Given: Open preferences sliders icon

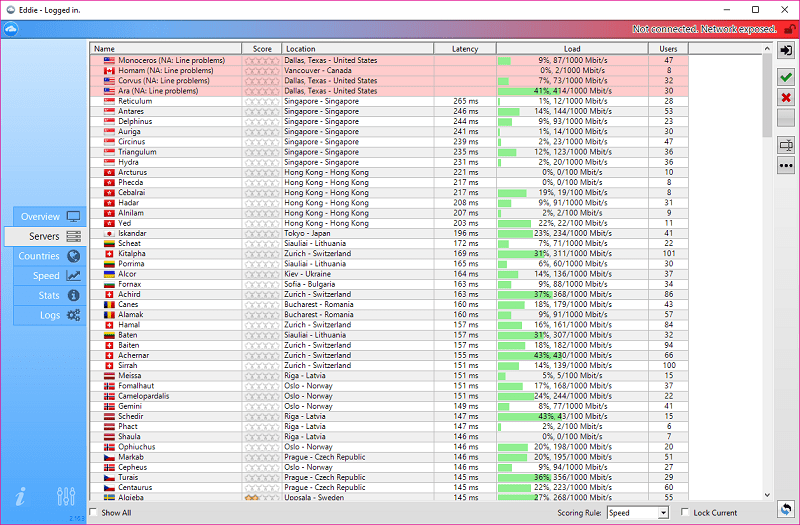Looking at the screenshot, I should tap(66, 496).
